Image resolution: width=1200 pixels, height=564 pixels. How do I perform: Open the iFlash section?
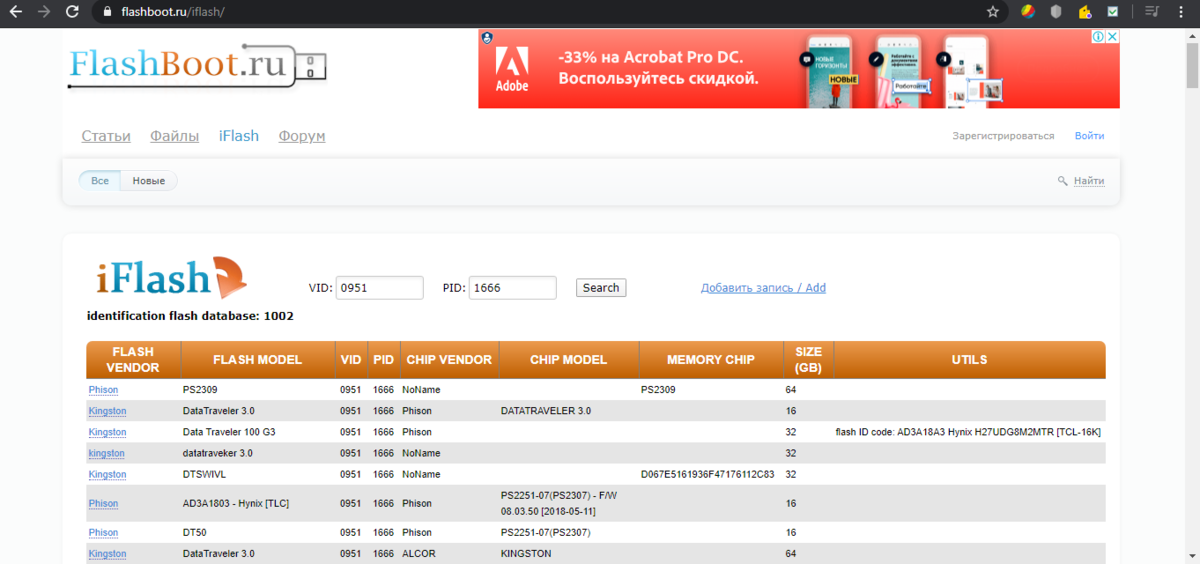click(238, 136)
